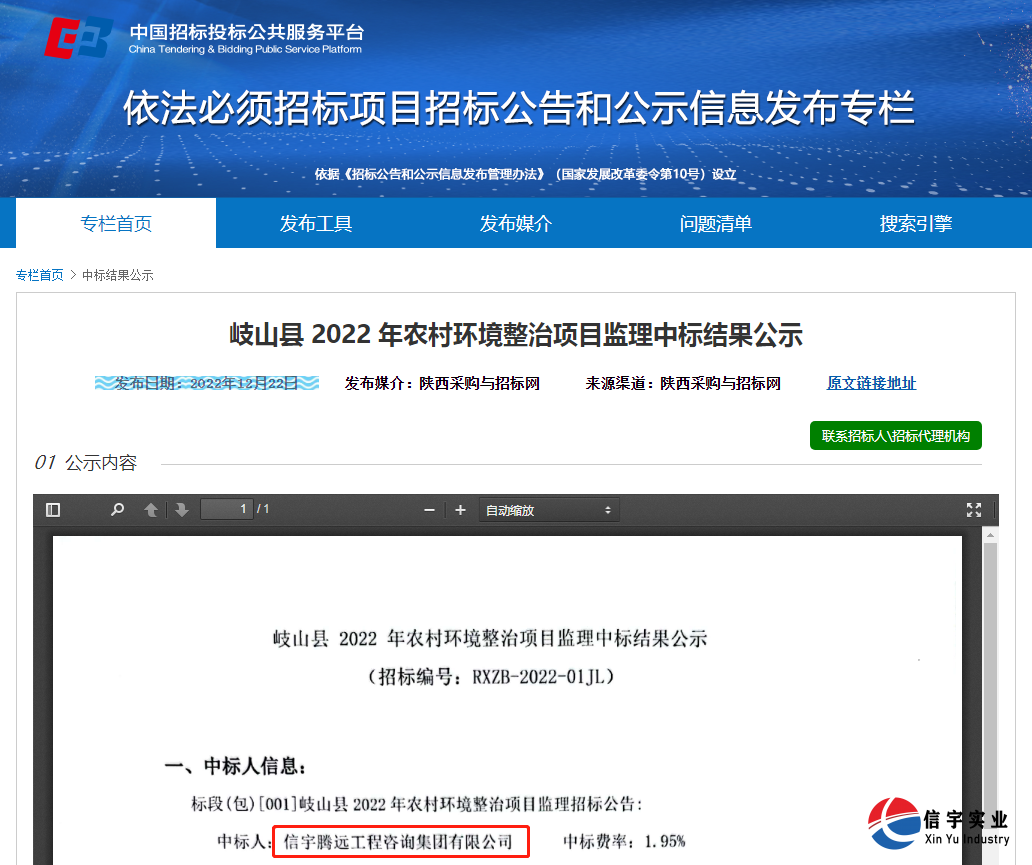Switch to the 发布媒介 tab
Viewport: 1032px width, 865px height.
point(515,223)
